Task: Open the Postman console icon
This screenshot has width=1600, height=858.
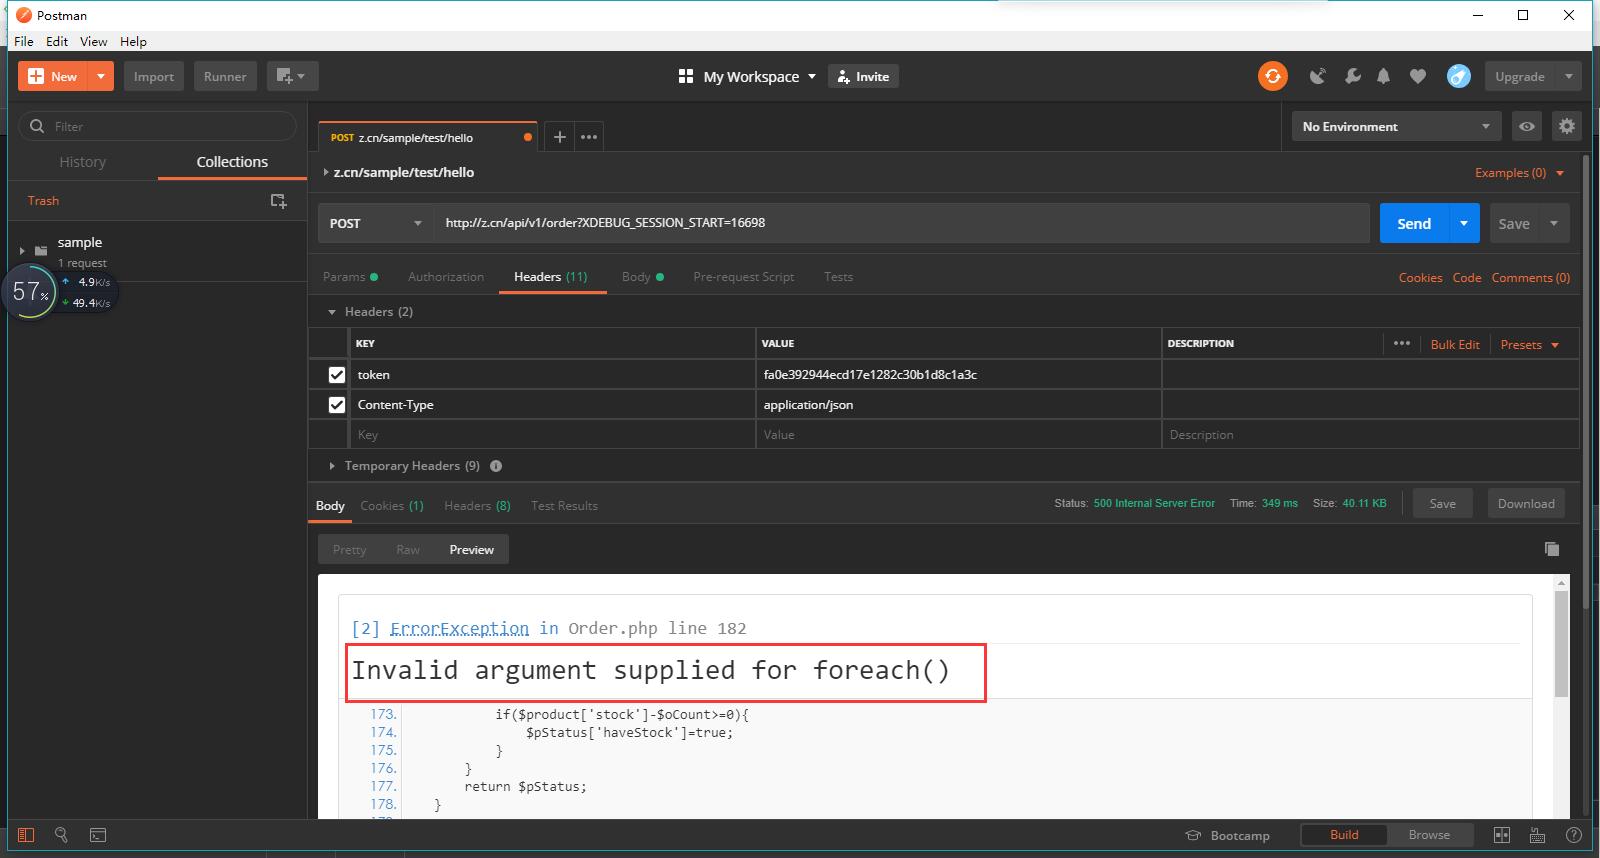Action: (97, 835)
